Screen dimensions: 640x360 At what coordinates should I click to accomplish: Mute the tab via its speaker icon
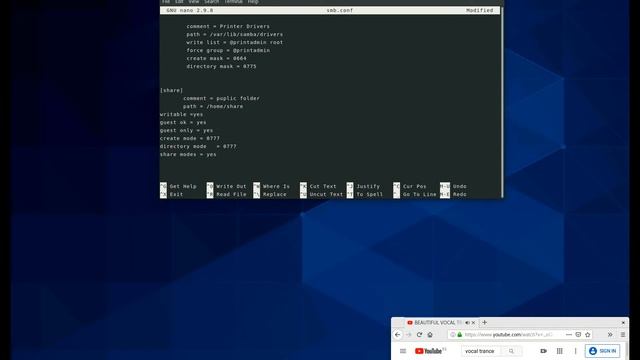point(467,323)
